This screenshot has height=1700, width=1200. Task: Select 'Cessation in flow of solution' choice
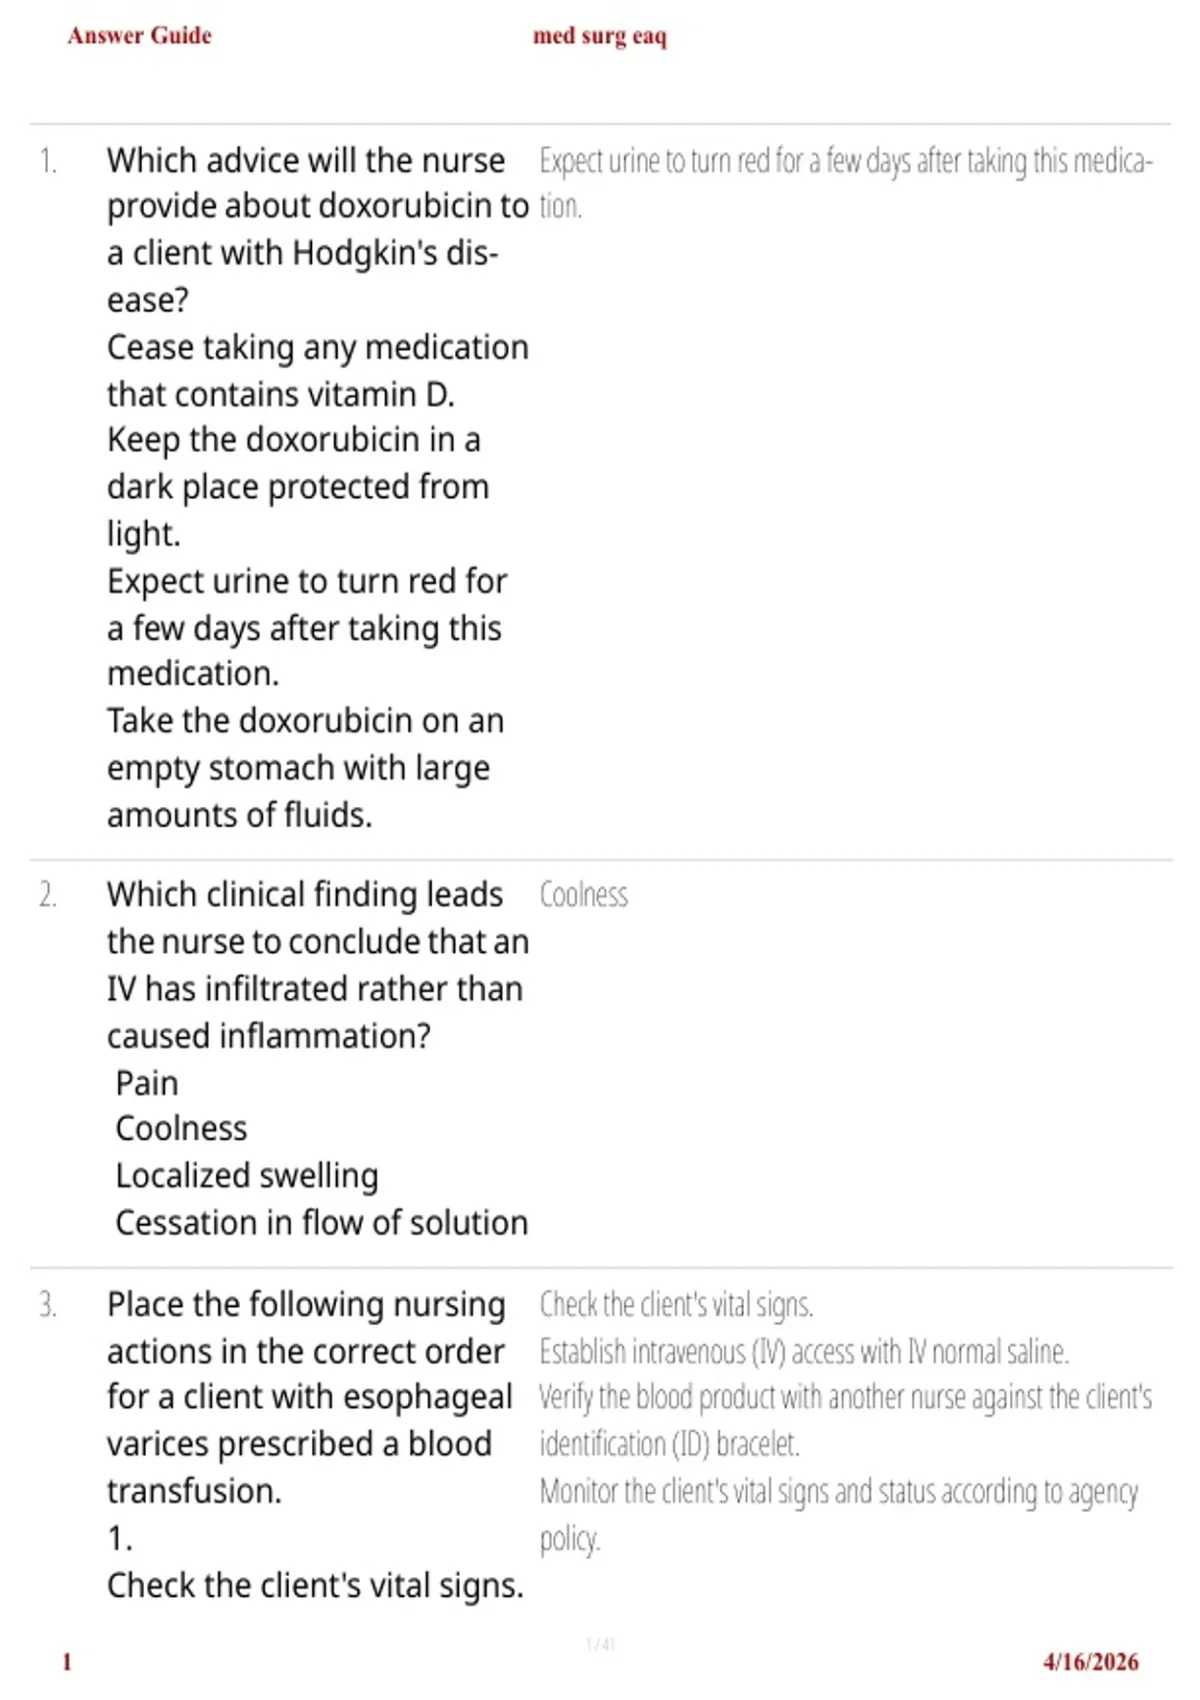(x=322, y=1223)
